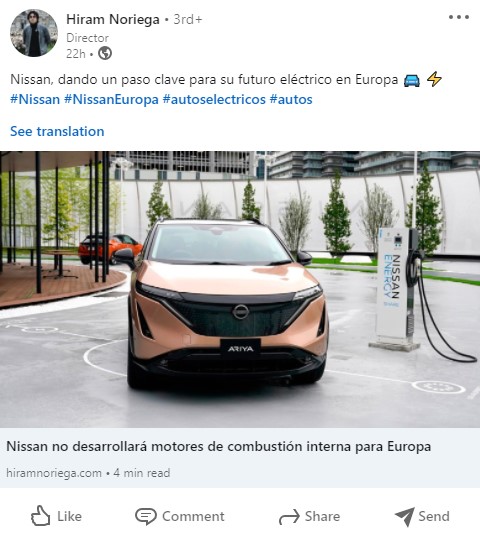480x538 pixels.
Task: Click the thumbs-up Like icon
Action: 40,516
